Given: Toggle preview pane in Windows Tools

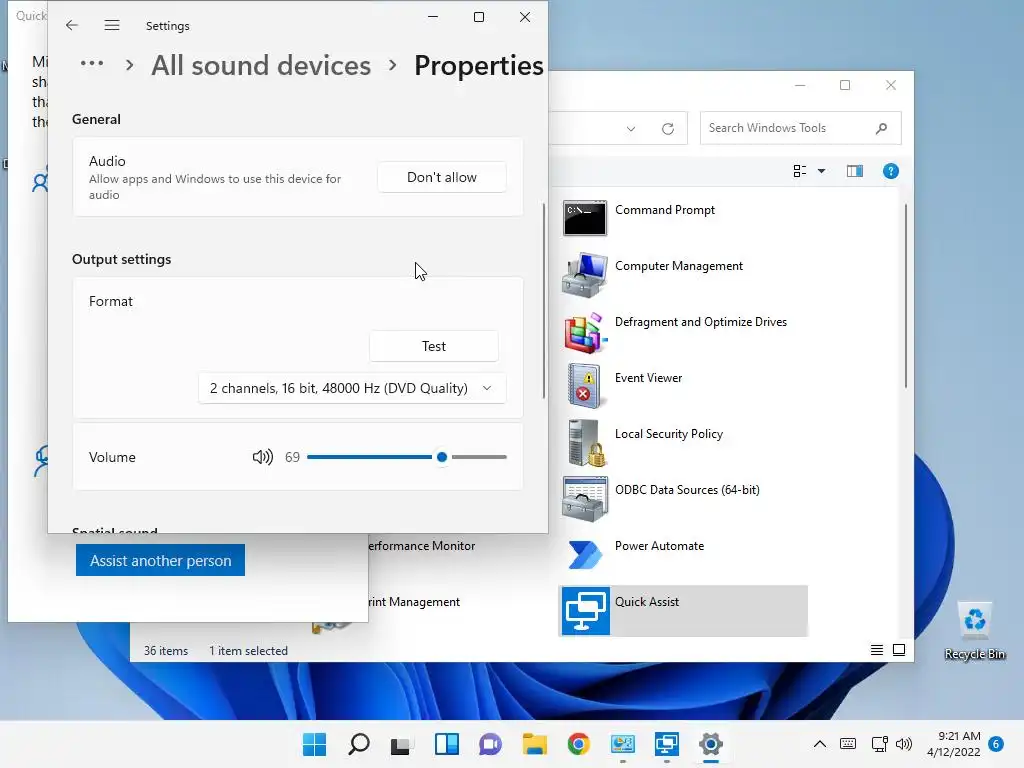Looking at the screenshot, I should pos(855,171).
